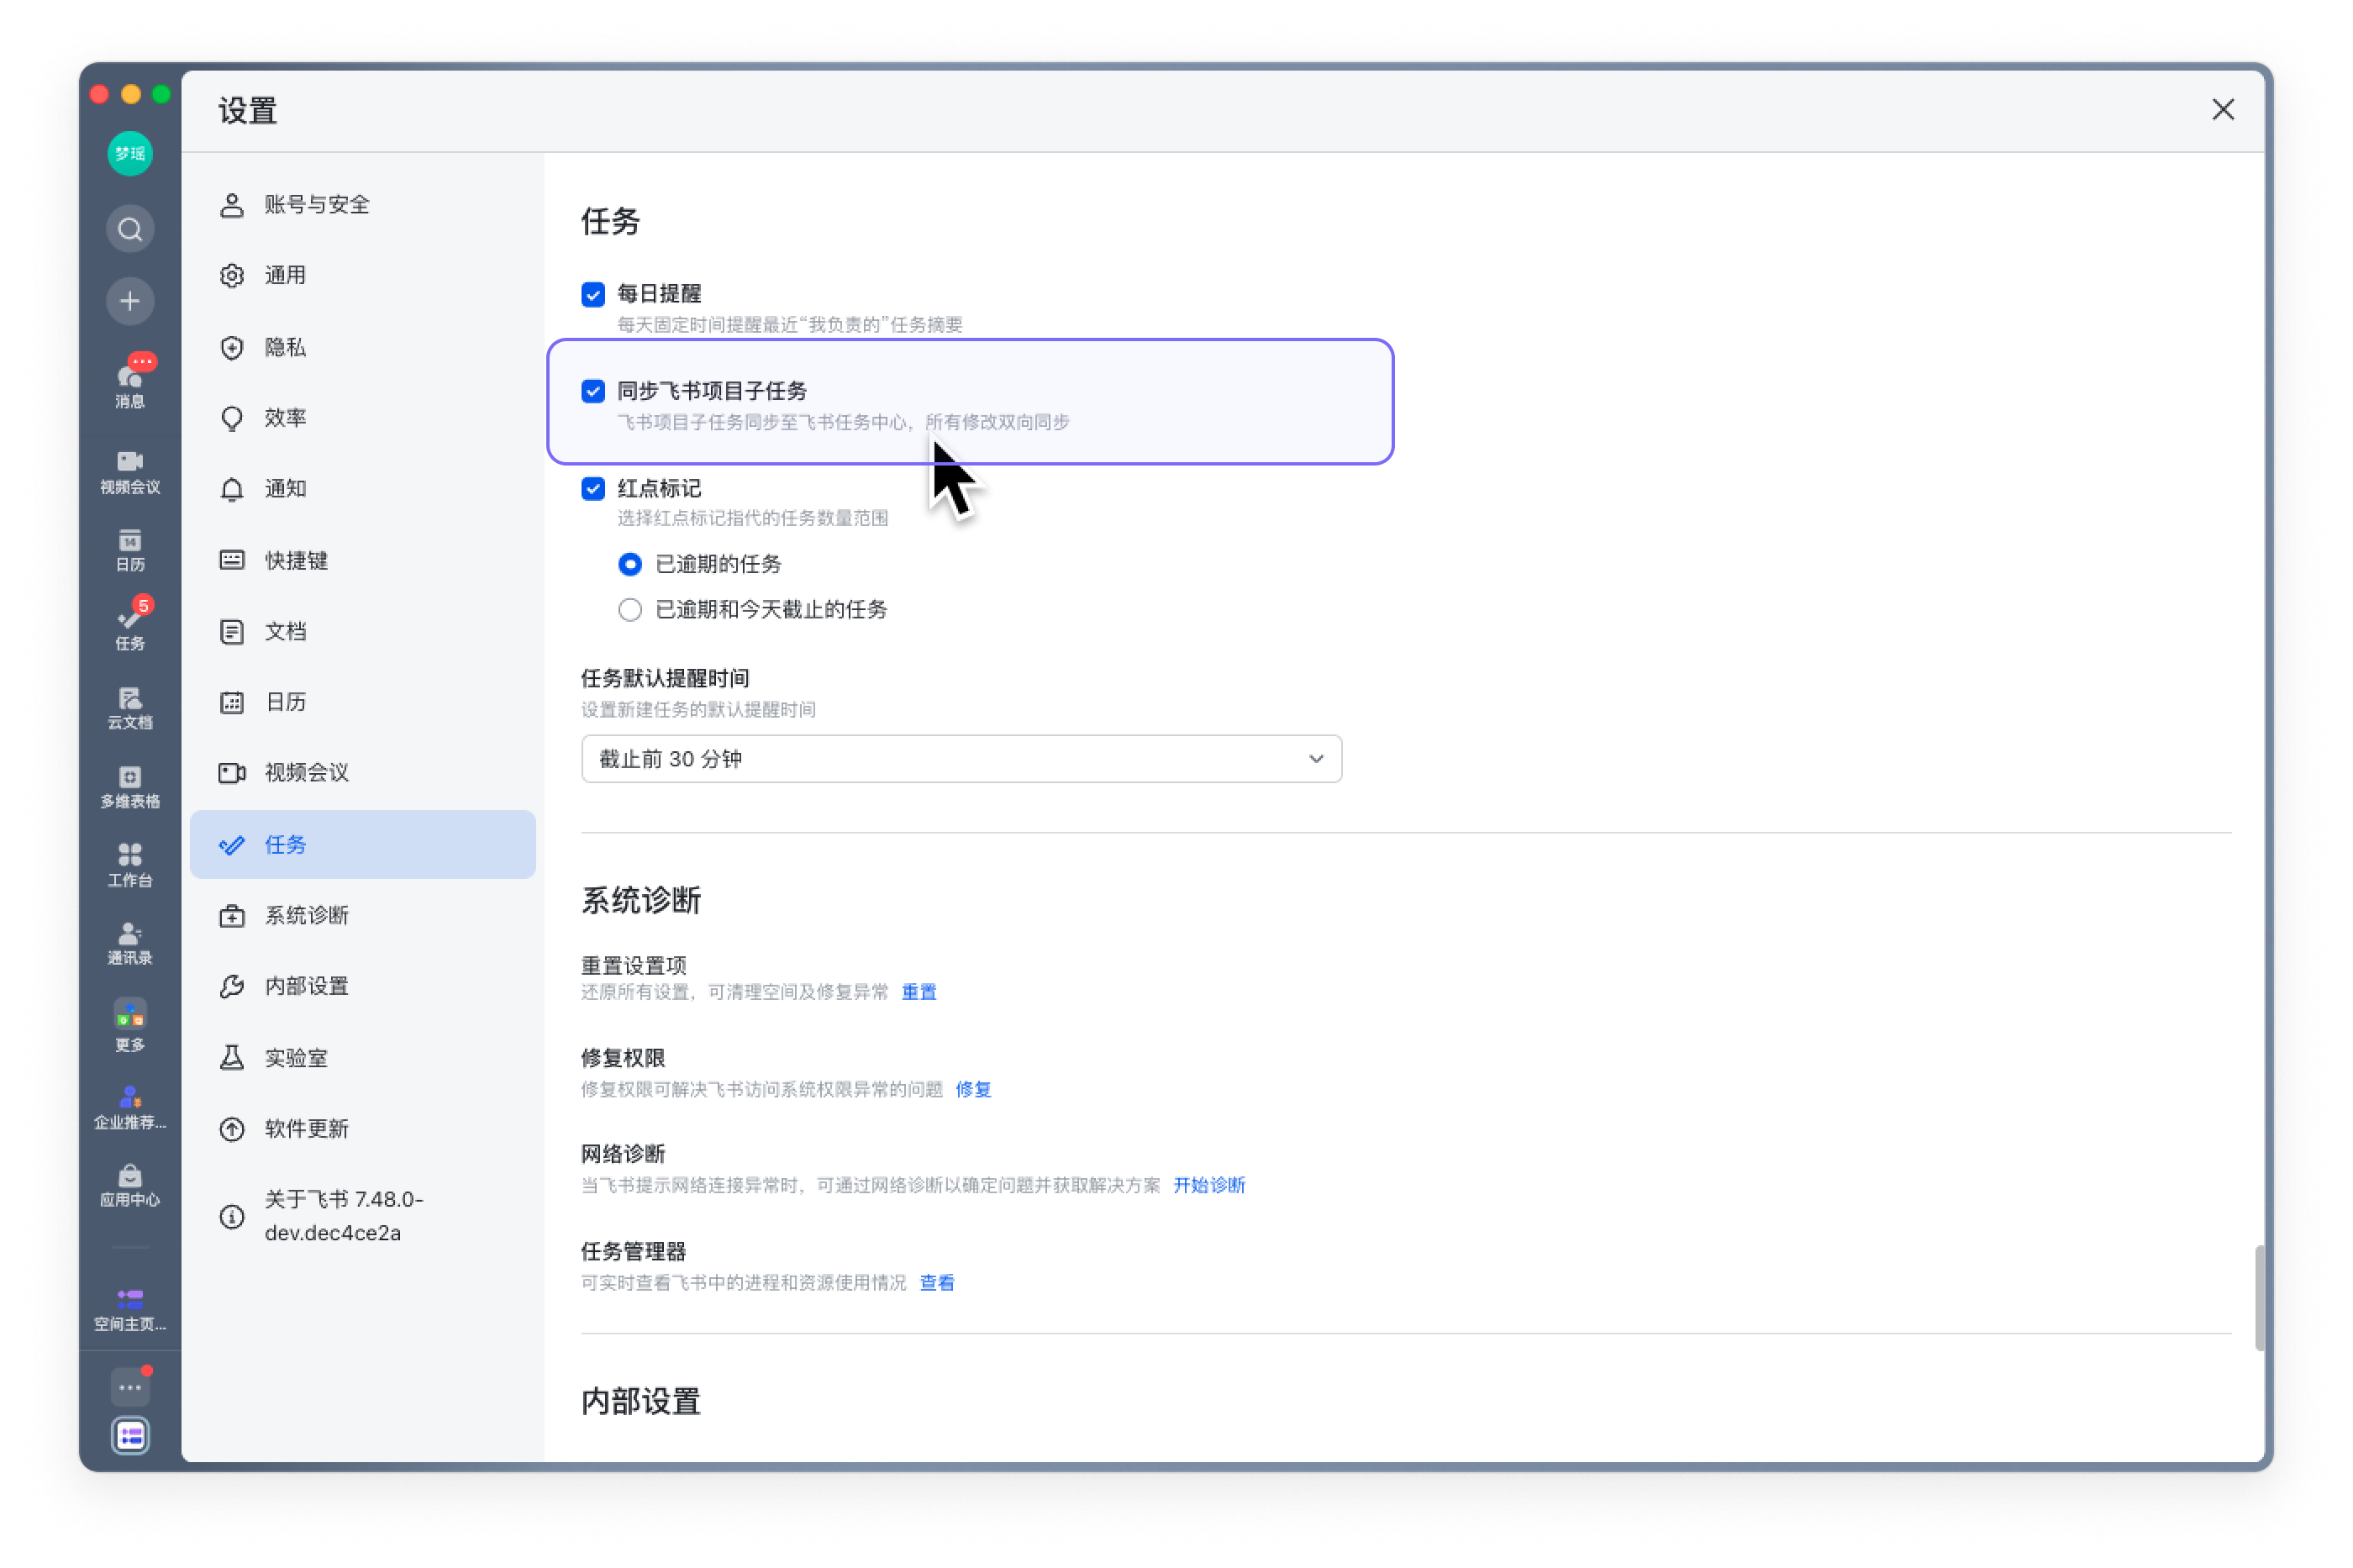Click the 重置设置项 label

633,965
